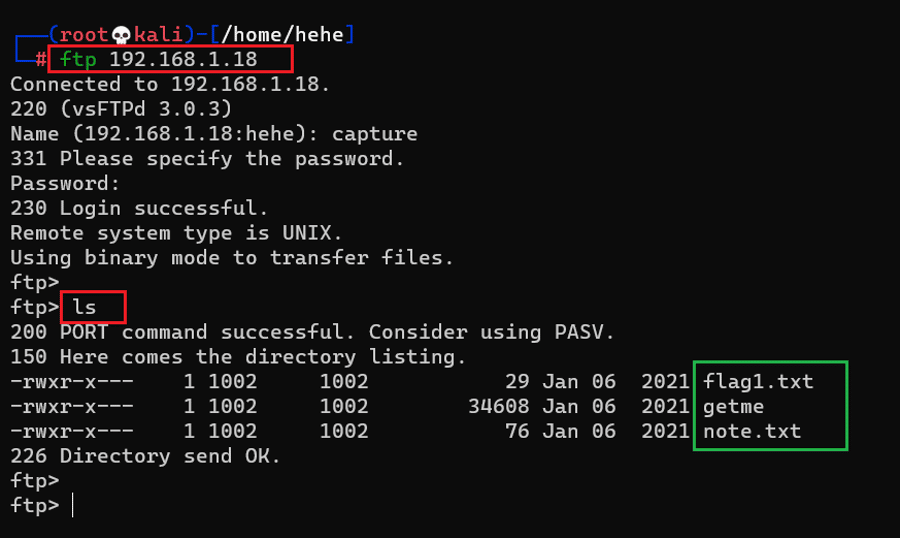The height and width of the screenshot is (538, 900).
Task: Click the flag1.txt filename in the listing
Action: pos(758,381)
